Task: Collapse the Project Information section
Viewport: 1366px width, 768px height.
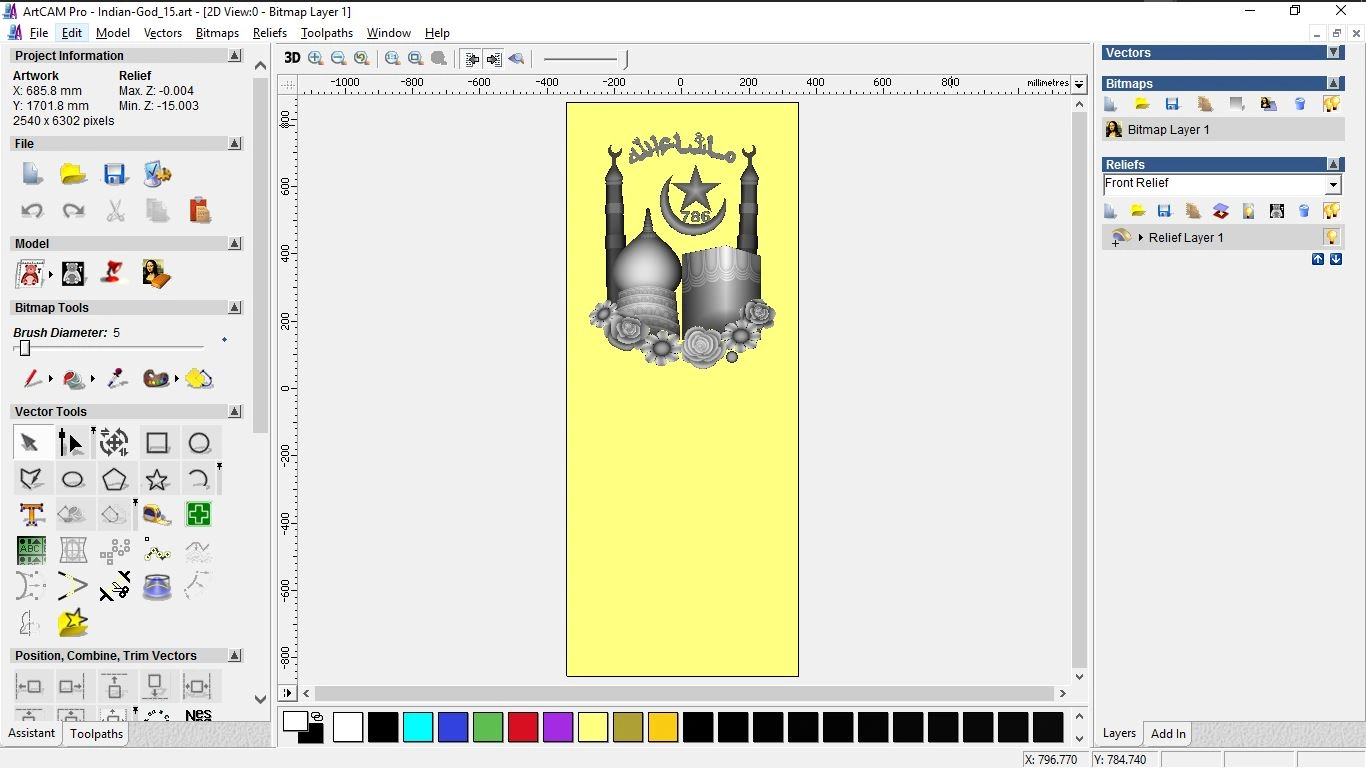Action: (235, 56)
